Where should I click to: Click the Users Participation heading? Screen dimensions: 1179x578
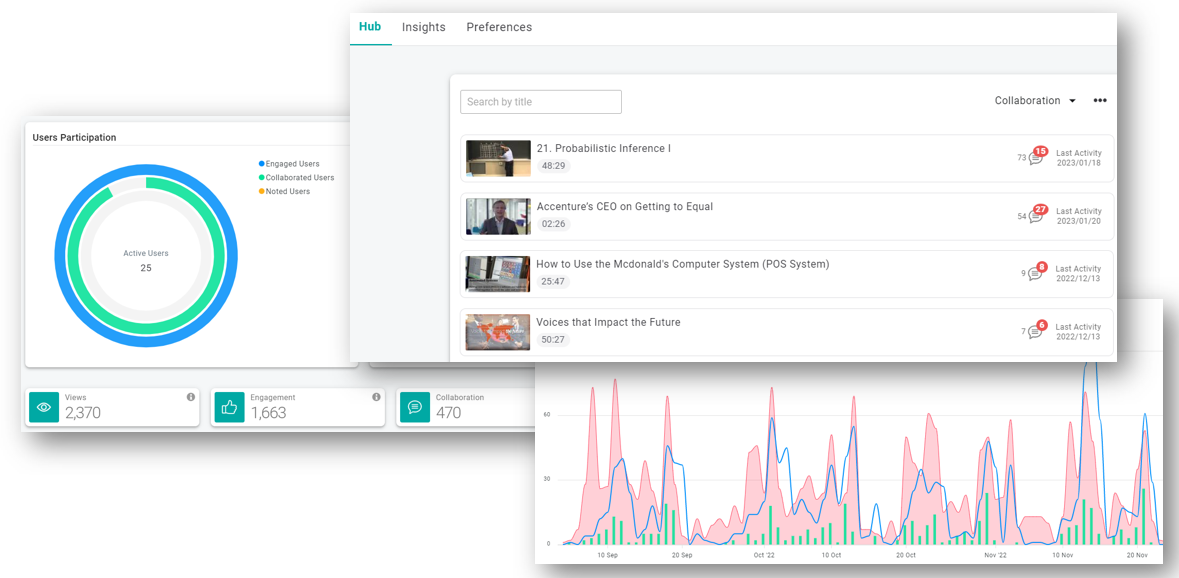pos(74,138)
